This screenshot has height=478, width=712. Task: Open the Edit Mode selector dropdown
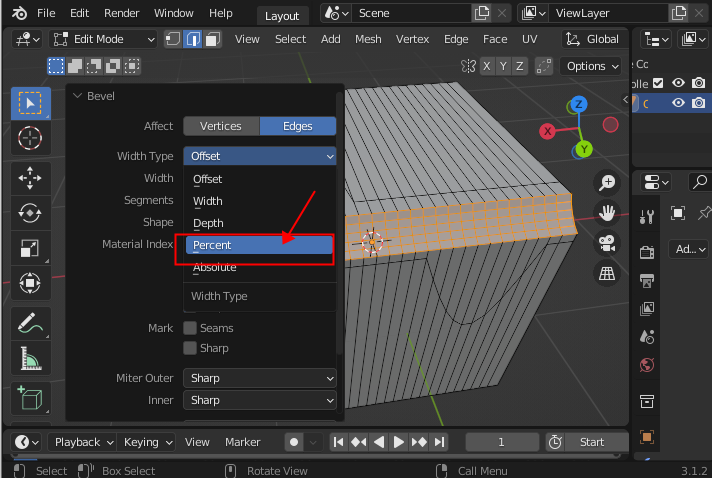(x=102, y=39)
